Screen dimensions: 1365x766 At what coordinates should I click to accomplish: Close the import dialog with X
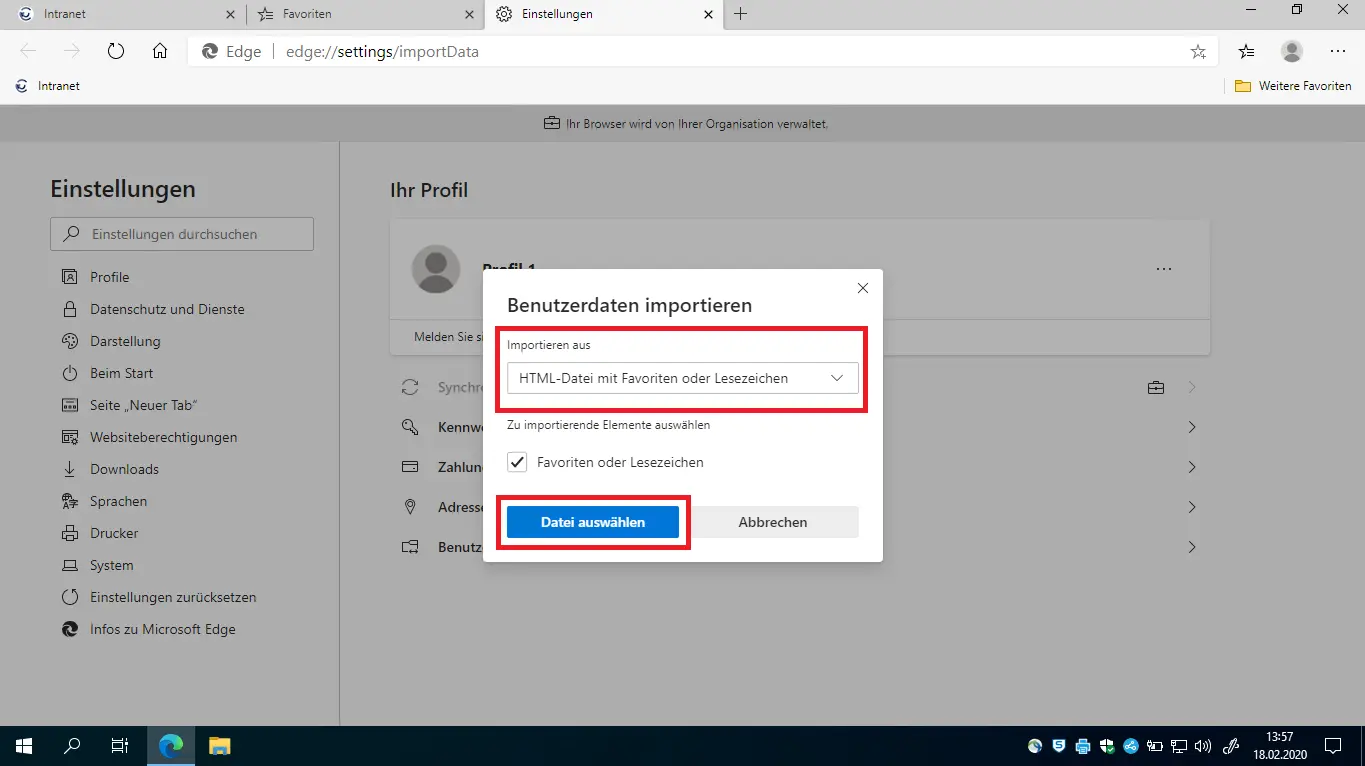(863, 288)
